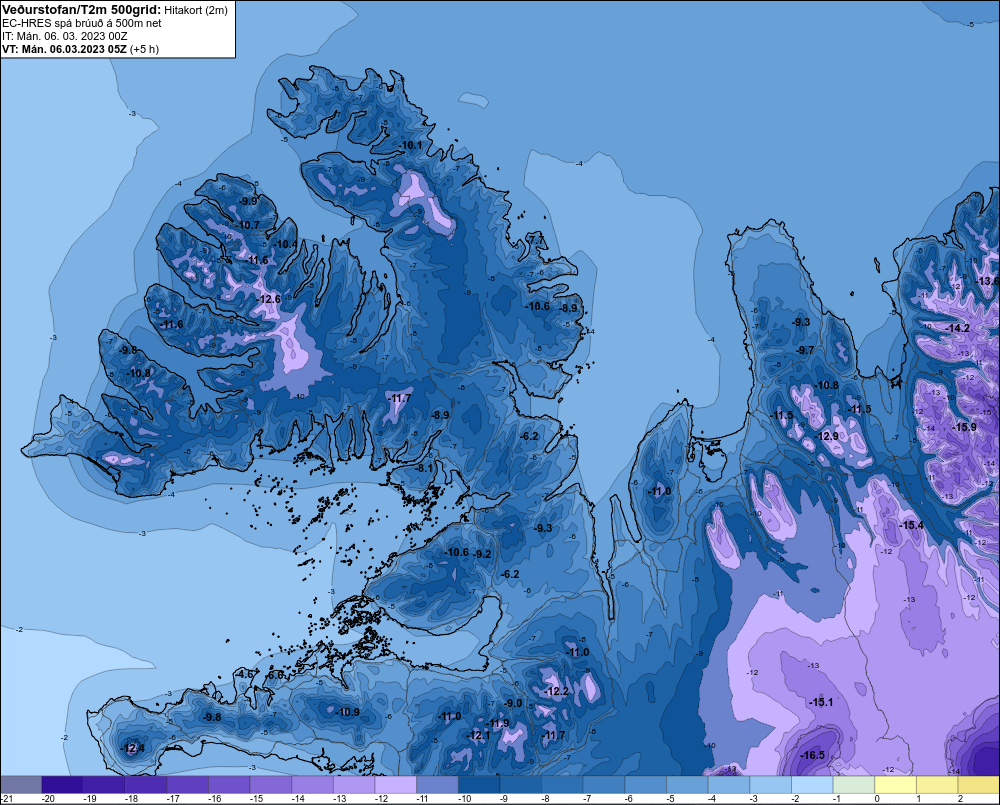Viewport: 1000px width, 805px height.
Task: Click the "-7.7" temperature value
Action: (x=536, y=239)
